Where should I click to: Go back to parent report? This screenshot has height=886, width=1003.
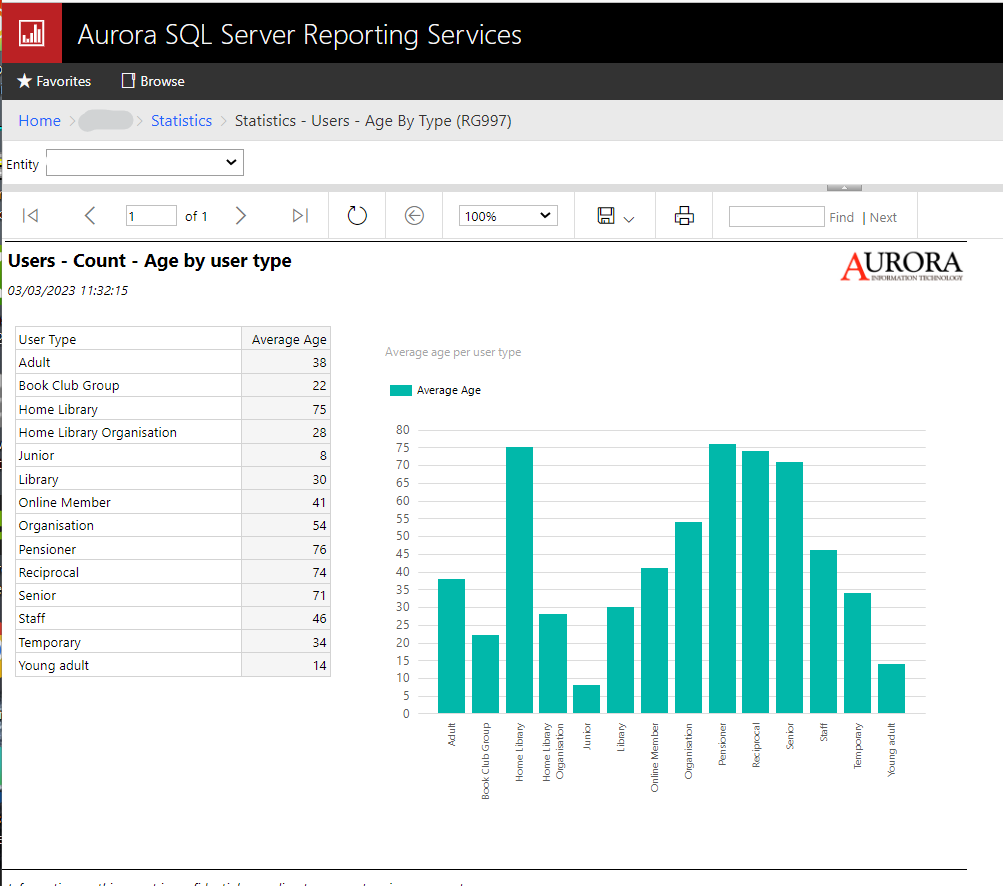pos(415,216)
